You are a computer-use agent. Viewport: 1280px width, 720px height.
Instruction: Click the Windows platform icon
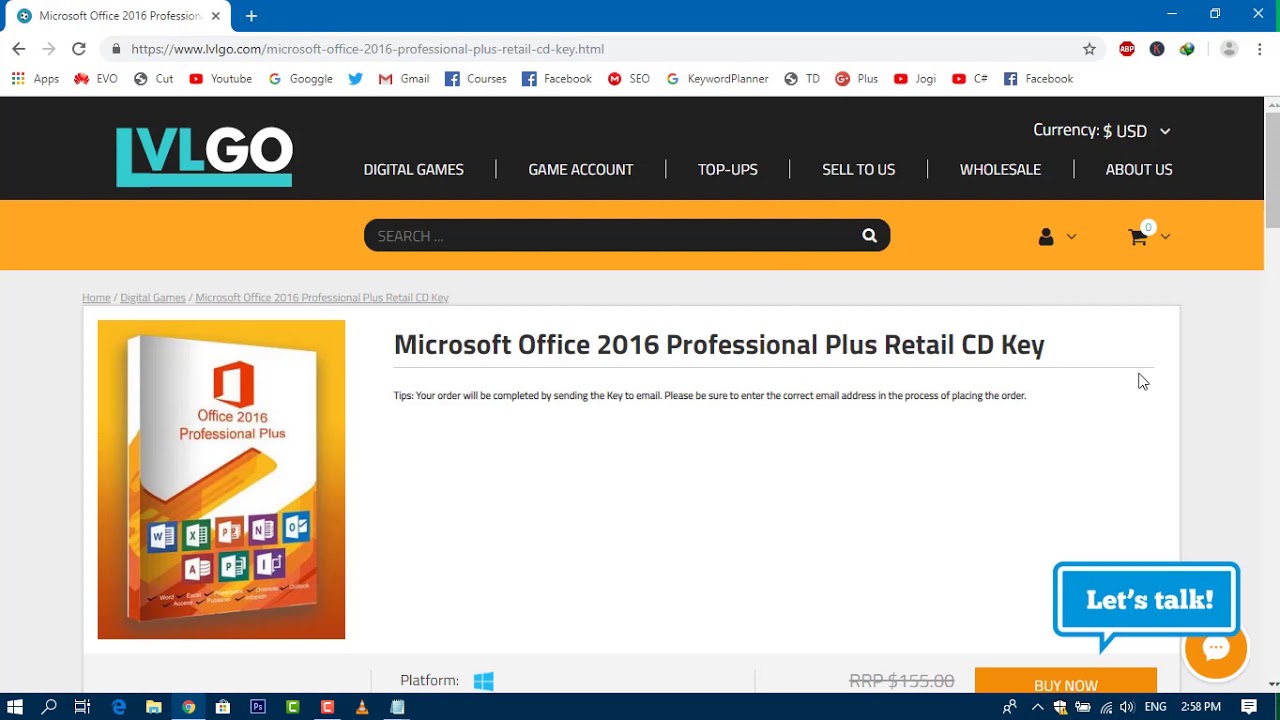tap(484, 681)
